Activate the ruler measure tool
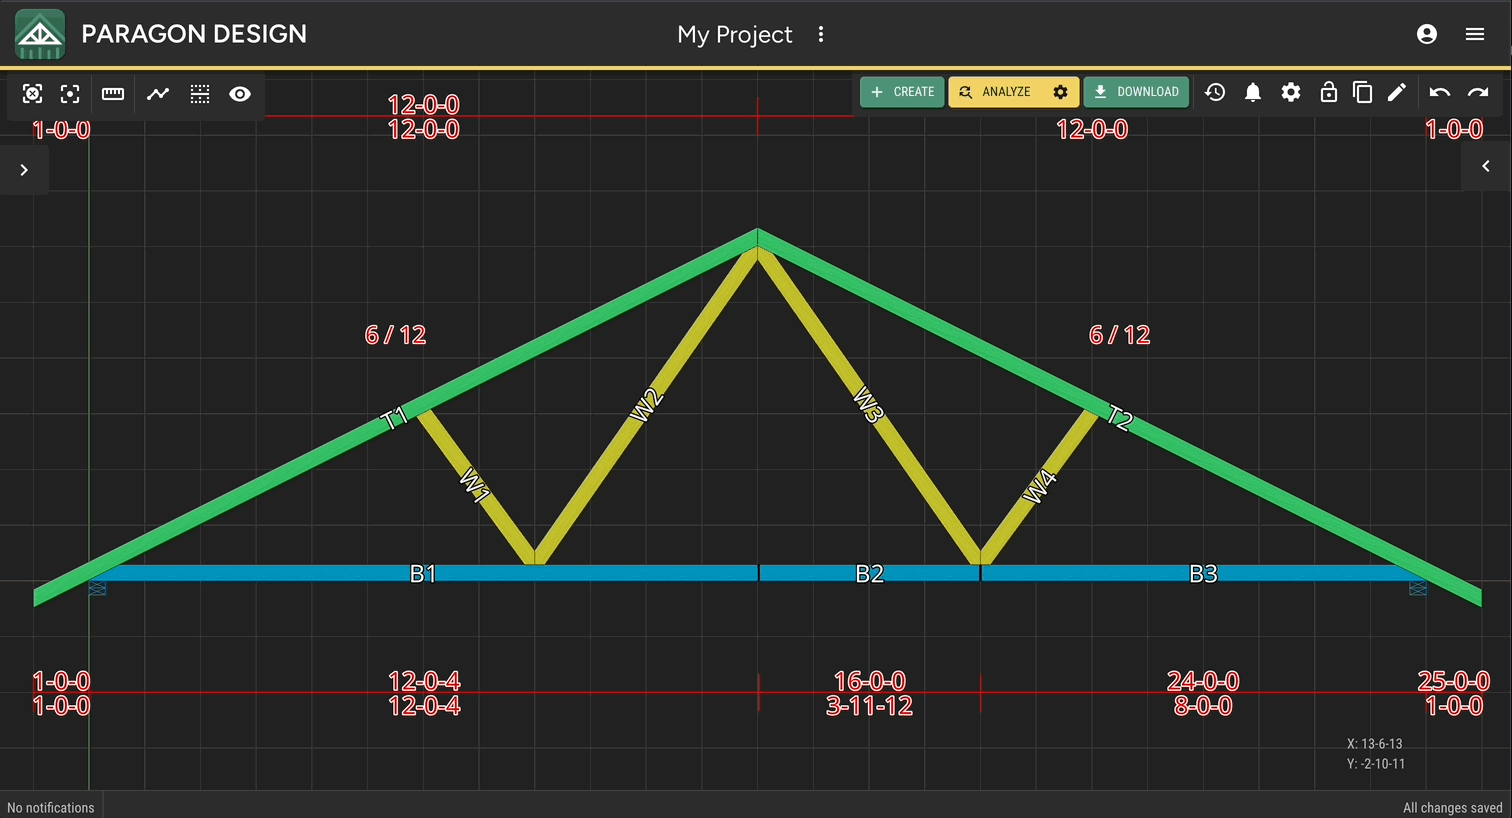1512x818 pixels. [x=113, y=94]
